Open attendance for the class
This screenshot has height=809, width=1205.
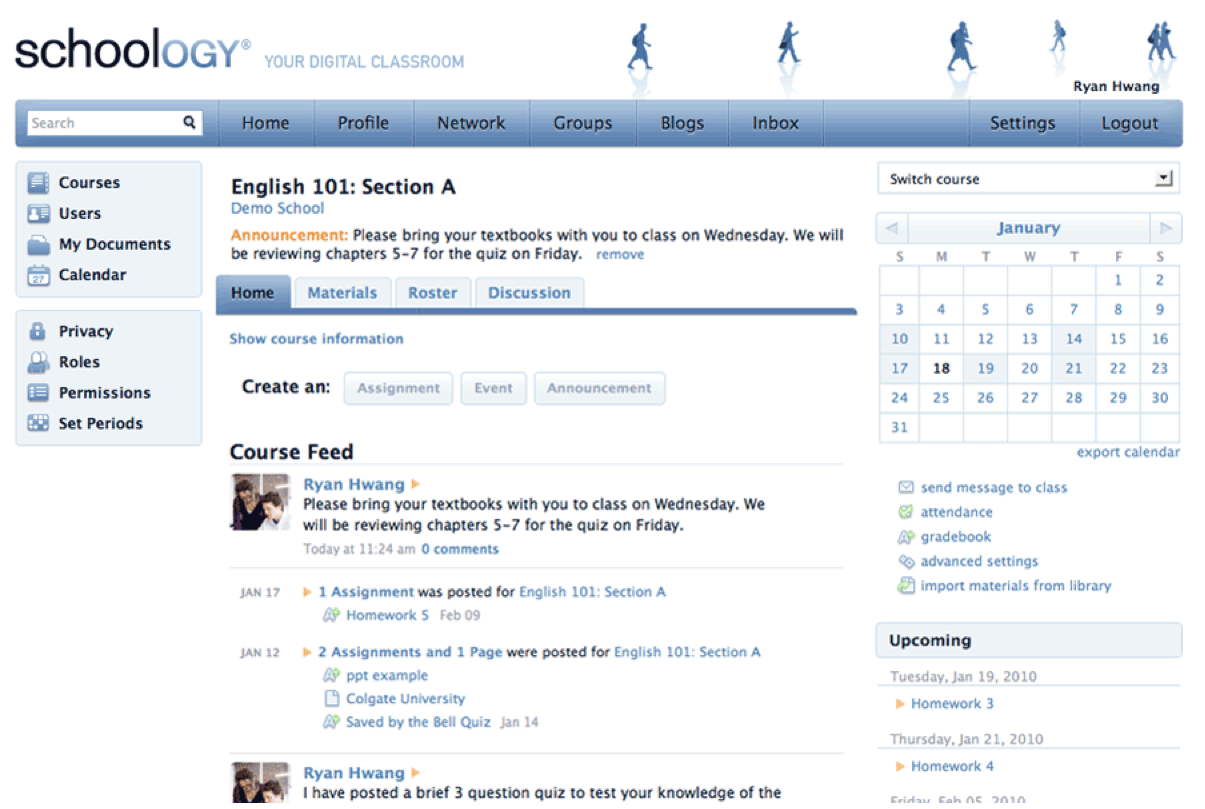click(903, 512)
